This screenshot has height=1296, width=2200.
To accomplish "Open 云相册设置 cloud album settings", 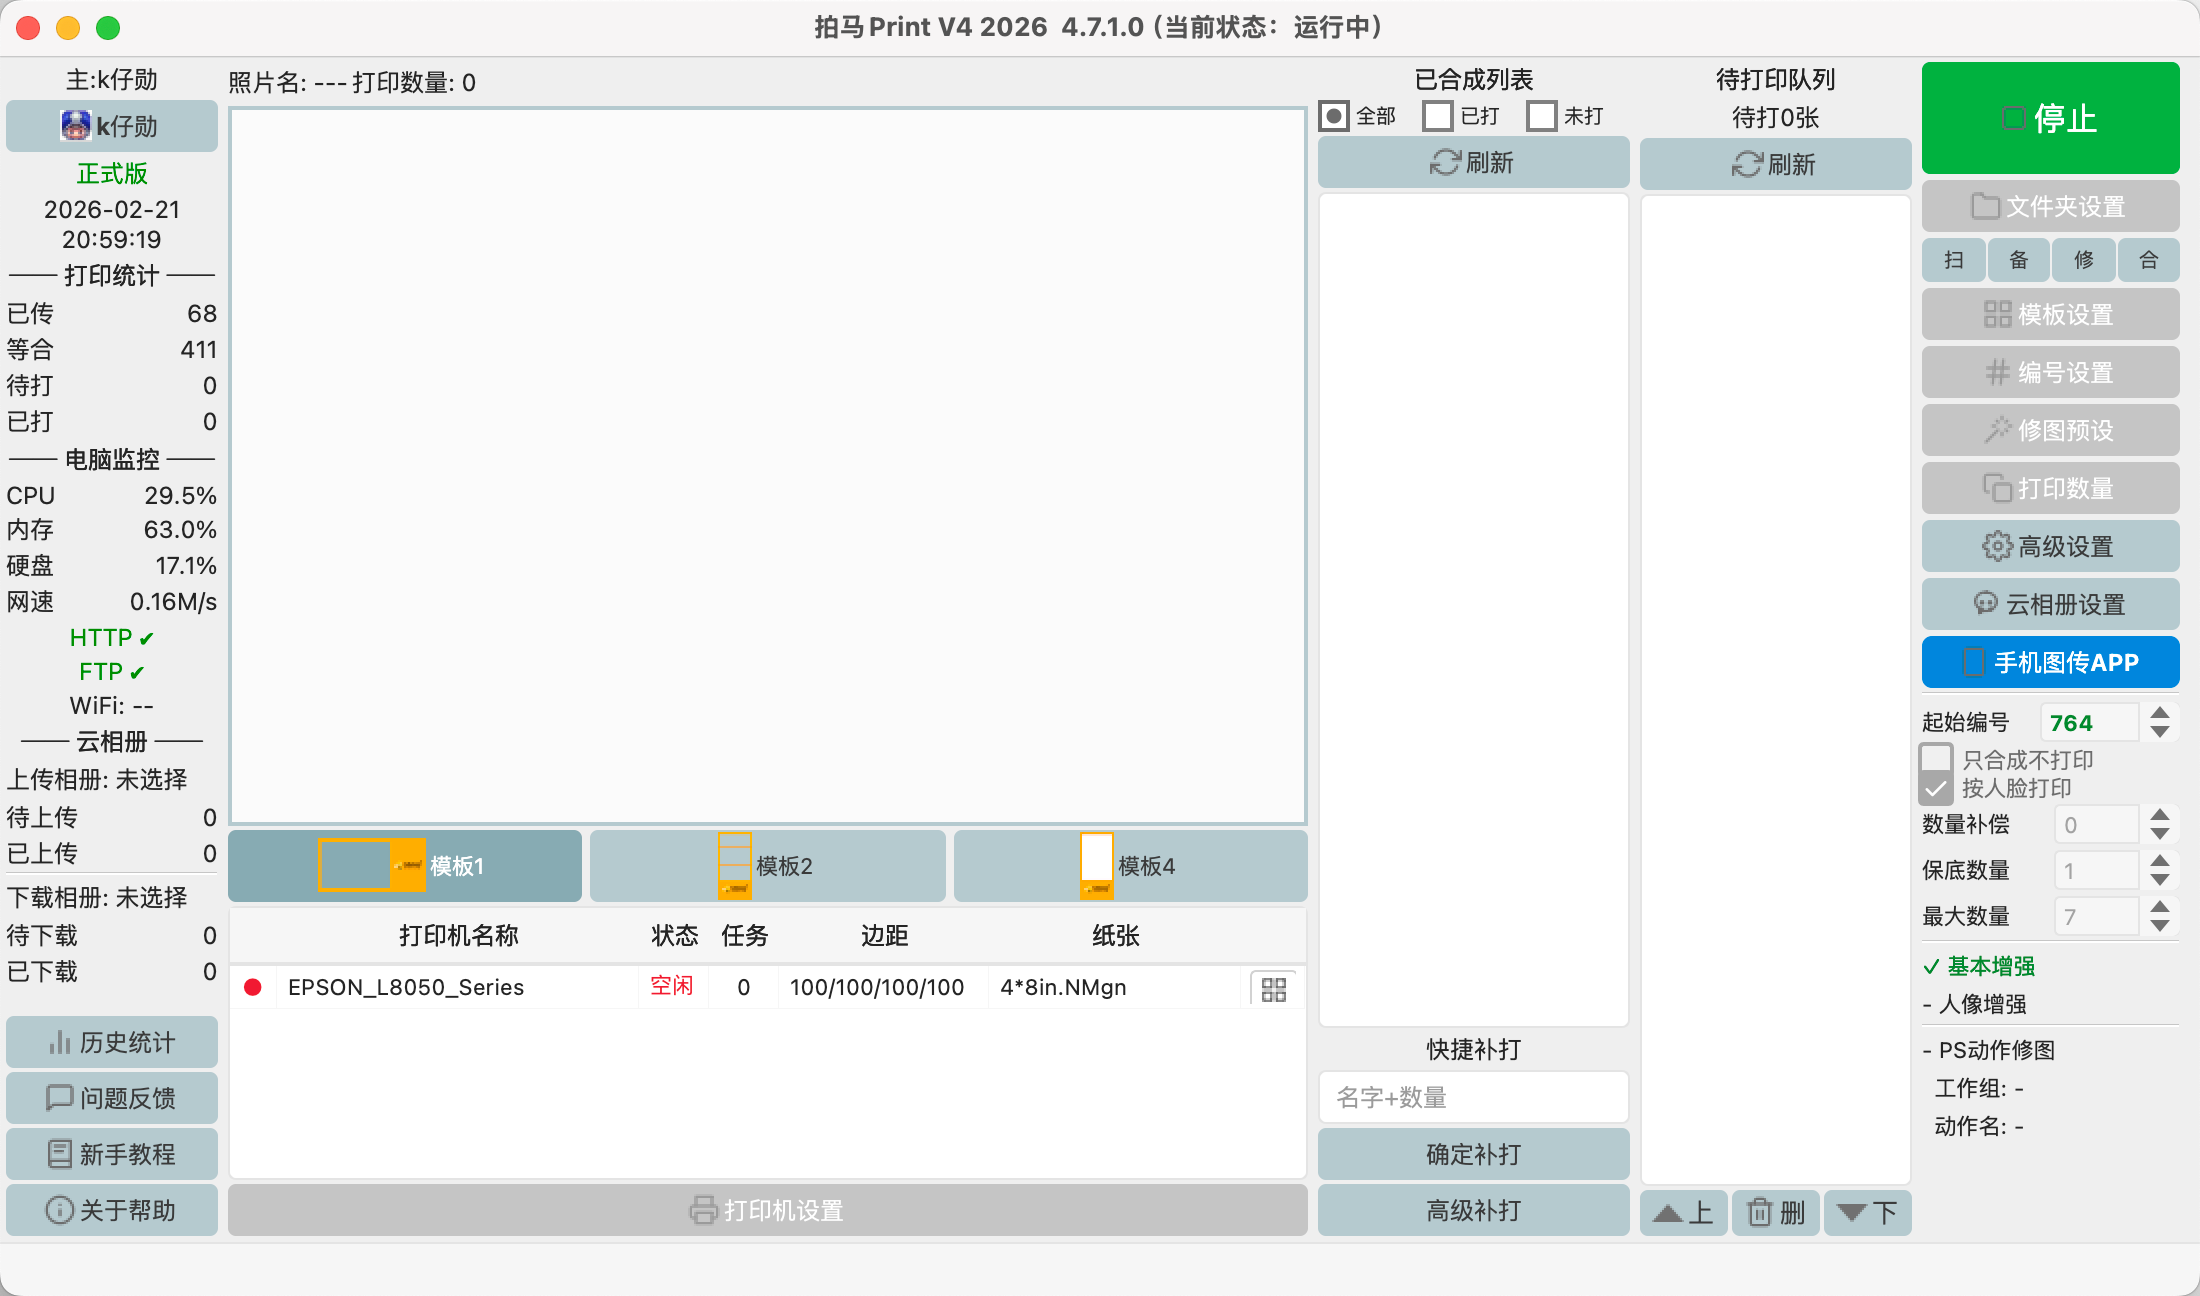I will (x=2050, y=605).
